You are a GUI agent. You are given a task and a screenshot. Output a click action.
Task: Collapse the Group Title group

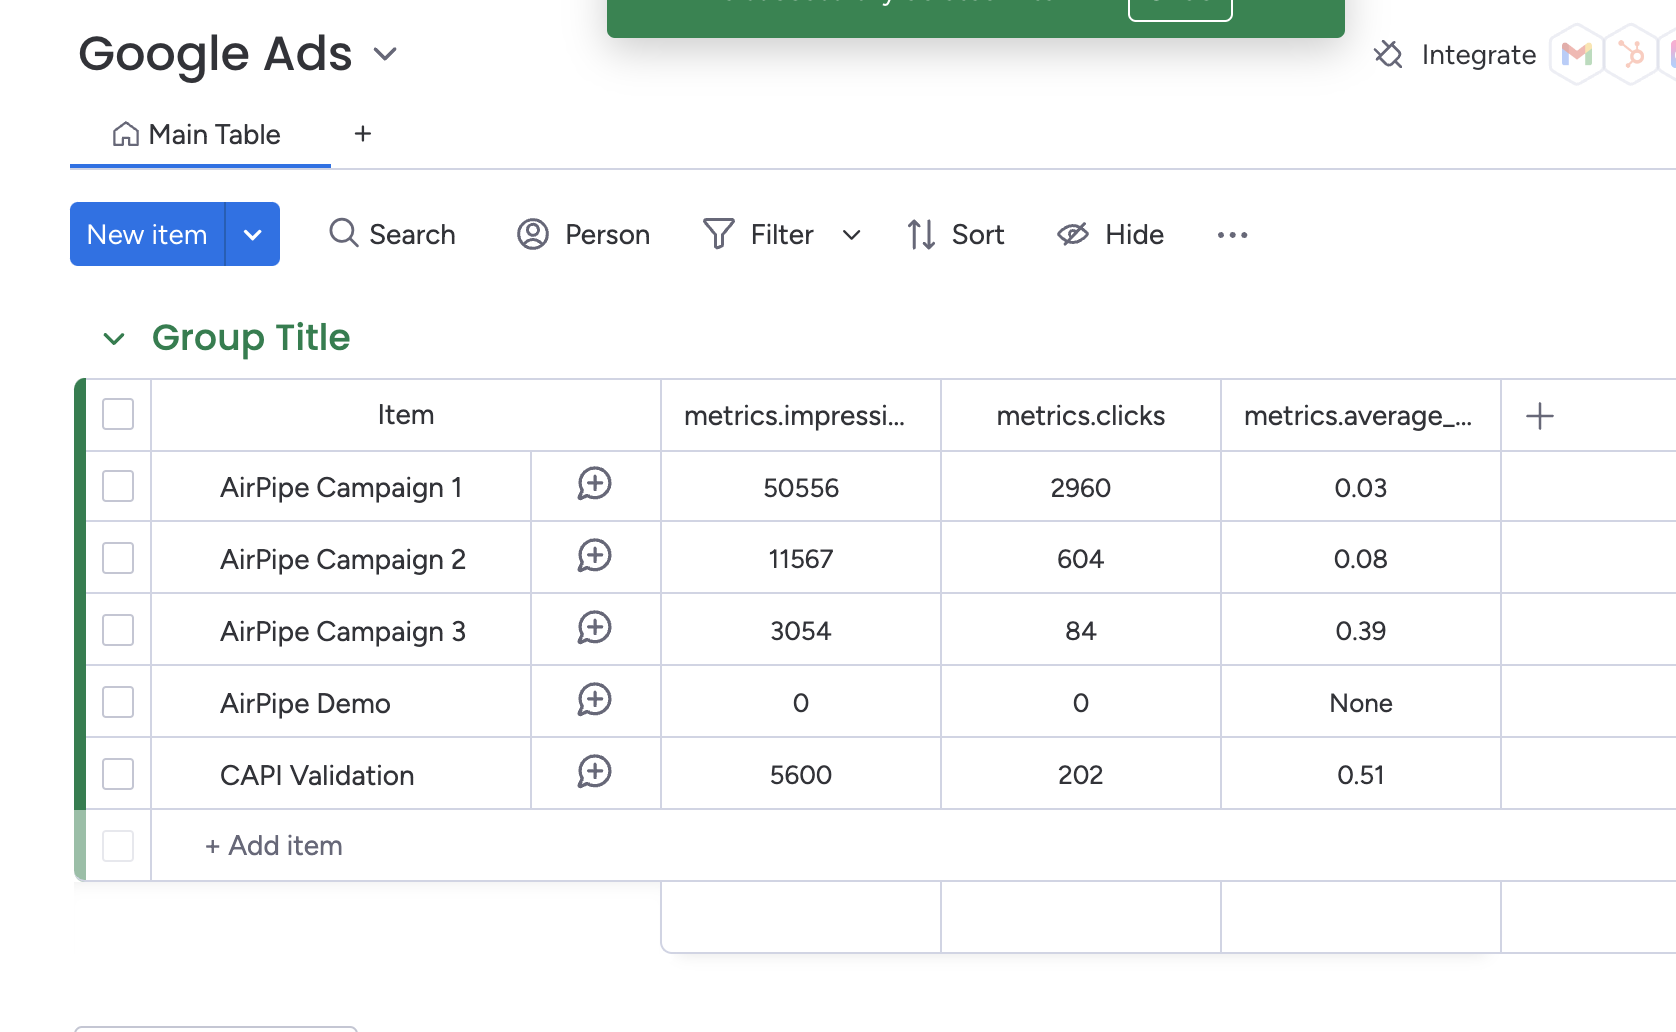pos(114,339)
